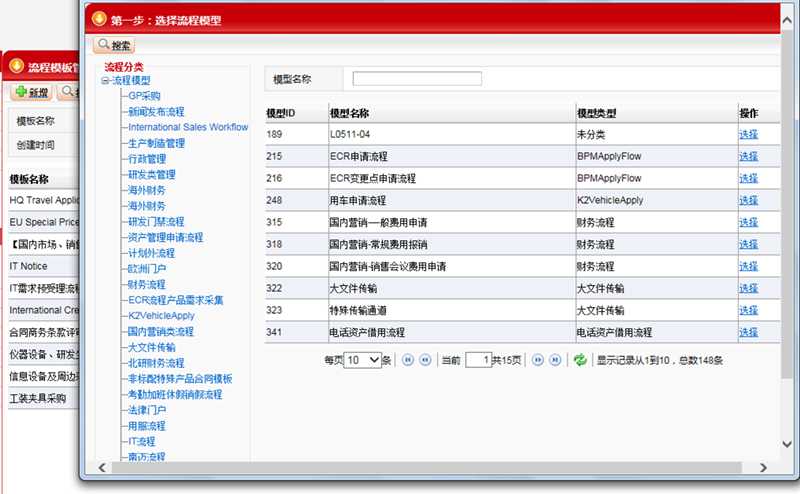Screen dimensions: 800x494
Task: Click 选择 link for 国内营销-常规费用报销 row
Action: coord(748,244)
